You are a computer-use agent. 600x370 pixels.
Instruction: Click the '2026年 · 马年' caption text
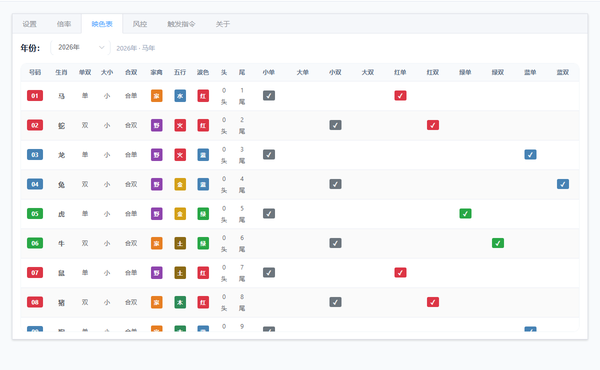tap(135, 48)
